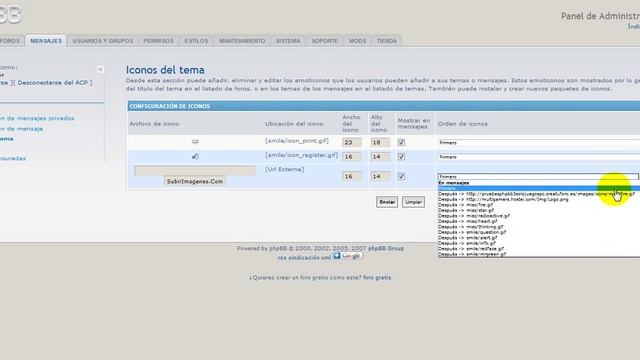This screenshot has width=640, height=360.
Task: Open Orden de iconos dropdown for icon_print.gif
Action: [539, 142]
